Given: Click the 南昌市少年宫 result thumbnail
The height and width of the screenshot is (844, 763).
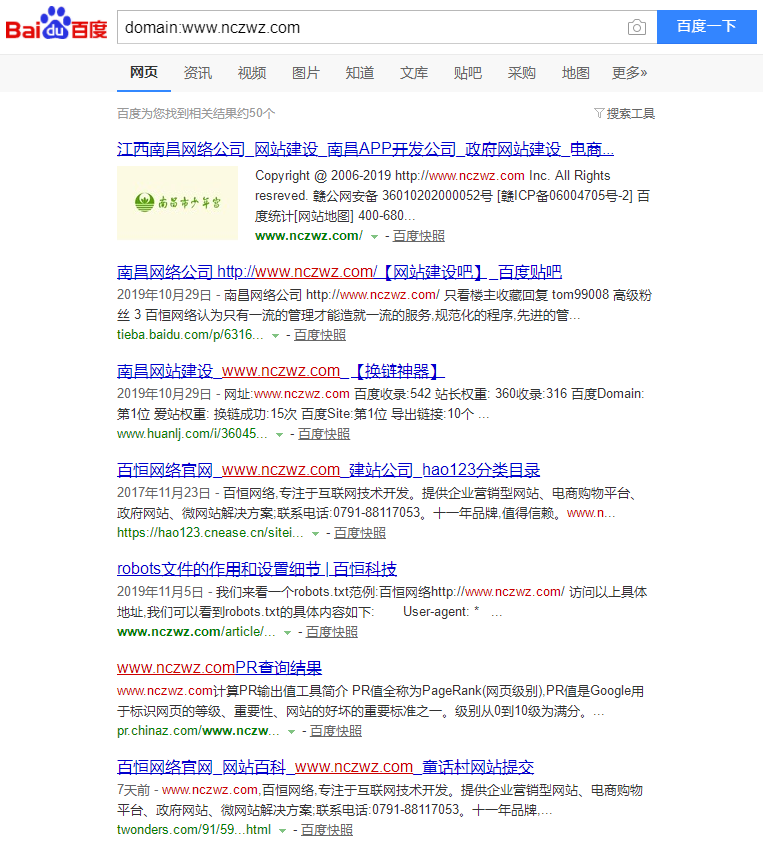Looking at the screenshot, I should tap(178, 203).
